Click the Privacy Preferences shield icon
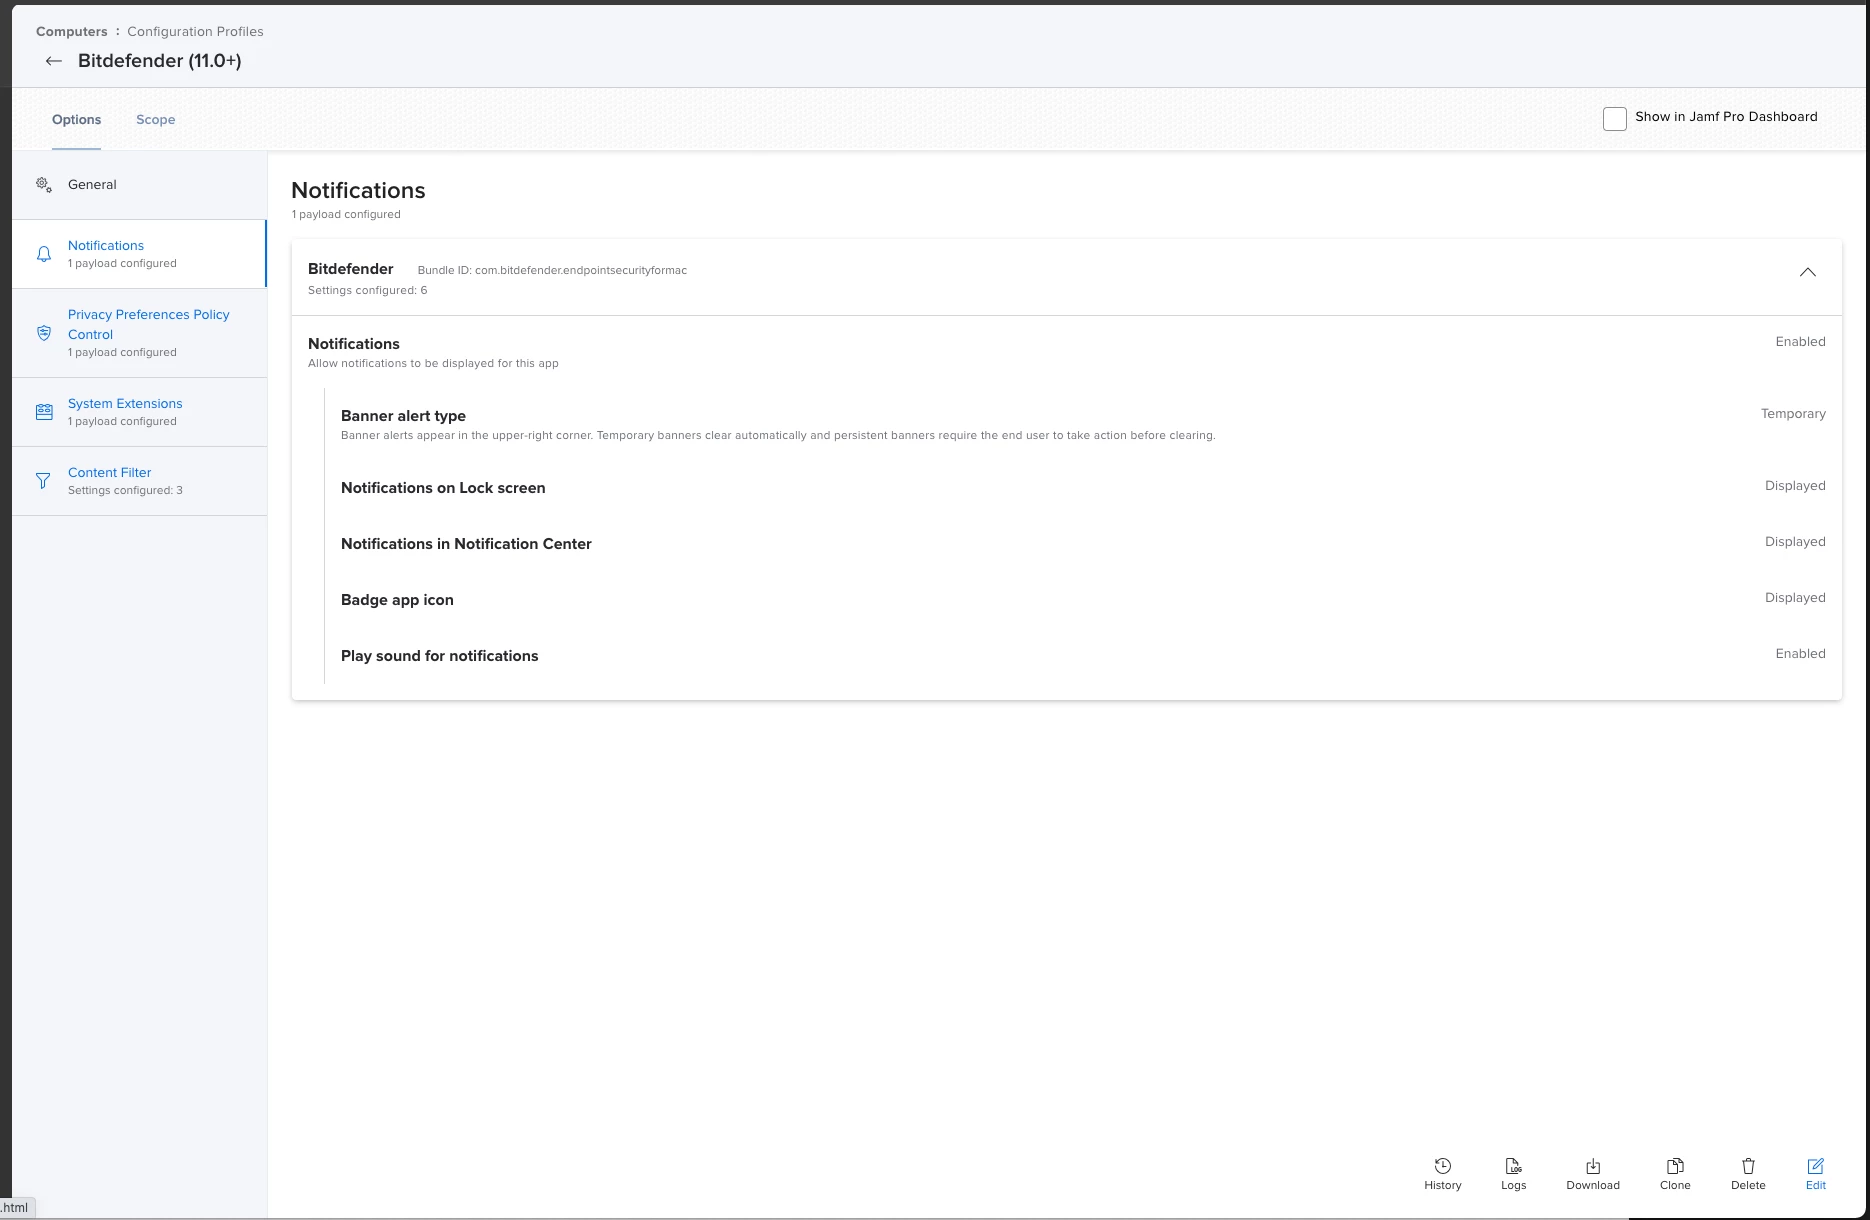The width and height of the screenshot is (1870, 1220). point(44,333)
